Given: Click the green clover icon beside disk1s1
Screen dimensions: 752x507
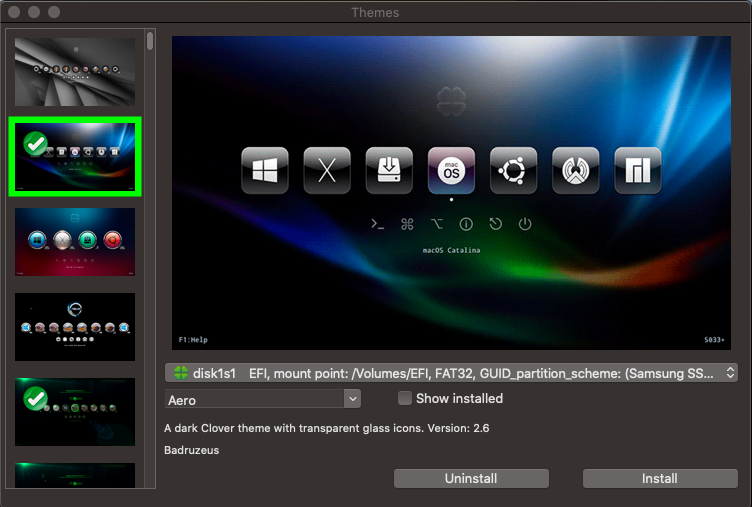Looking at the screenshot, I should click(x=181, y=373).
